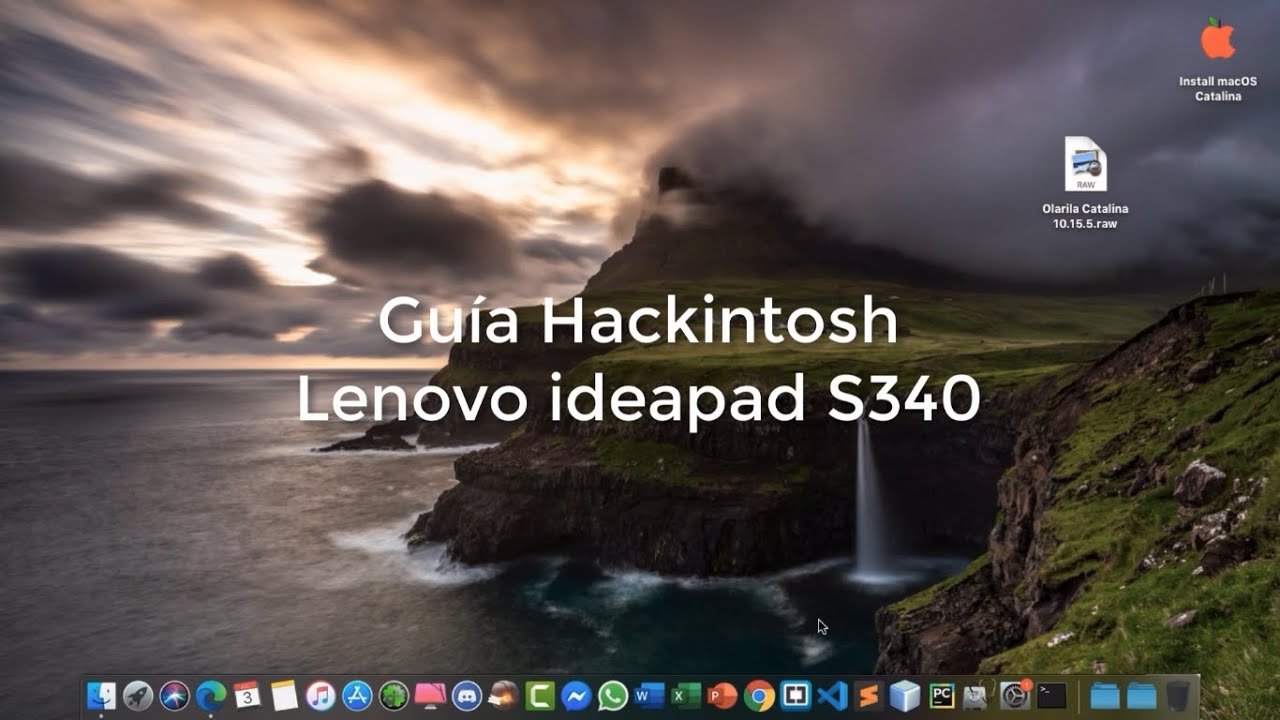Launch Visual Studio Code from dock

(832, 695)
